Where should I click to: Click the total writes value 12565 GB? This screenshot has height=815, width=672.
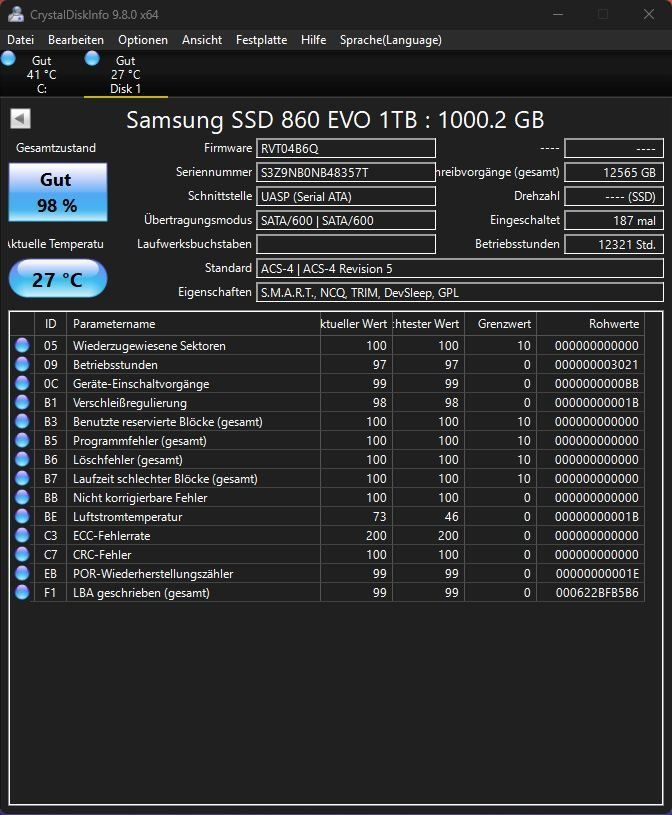(x=614, y=172)
